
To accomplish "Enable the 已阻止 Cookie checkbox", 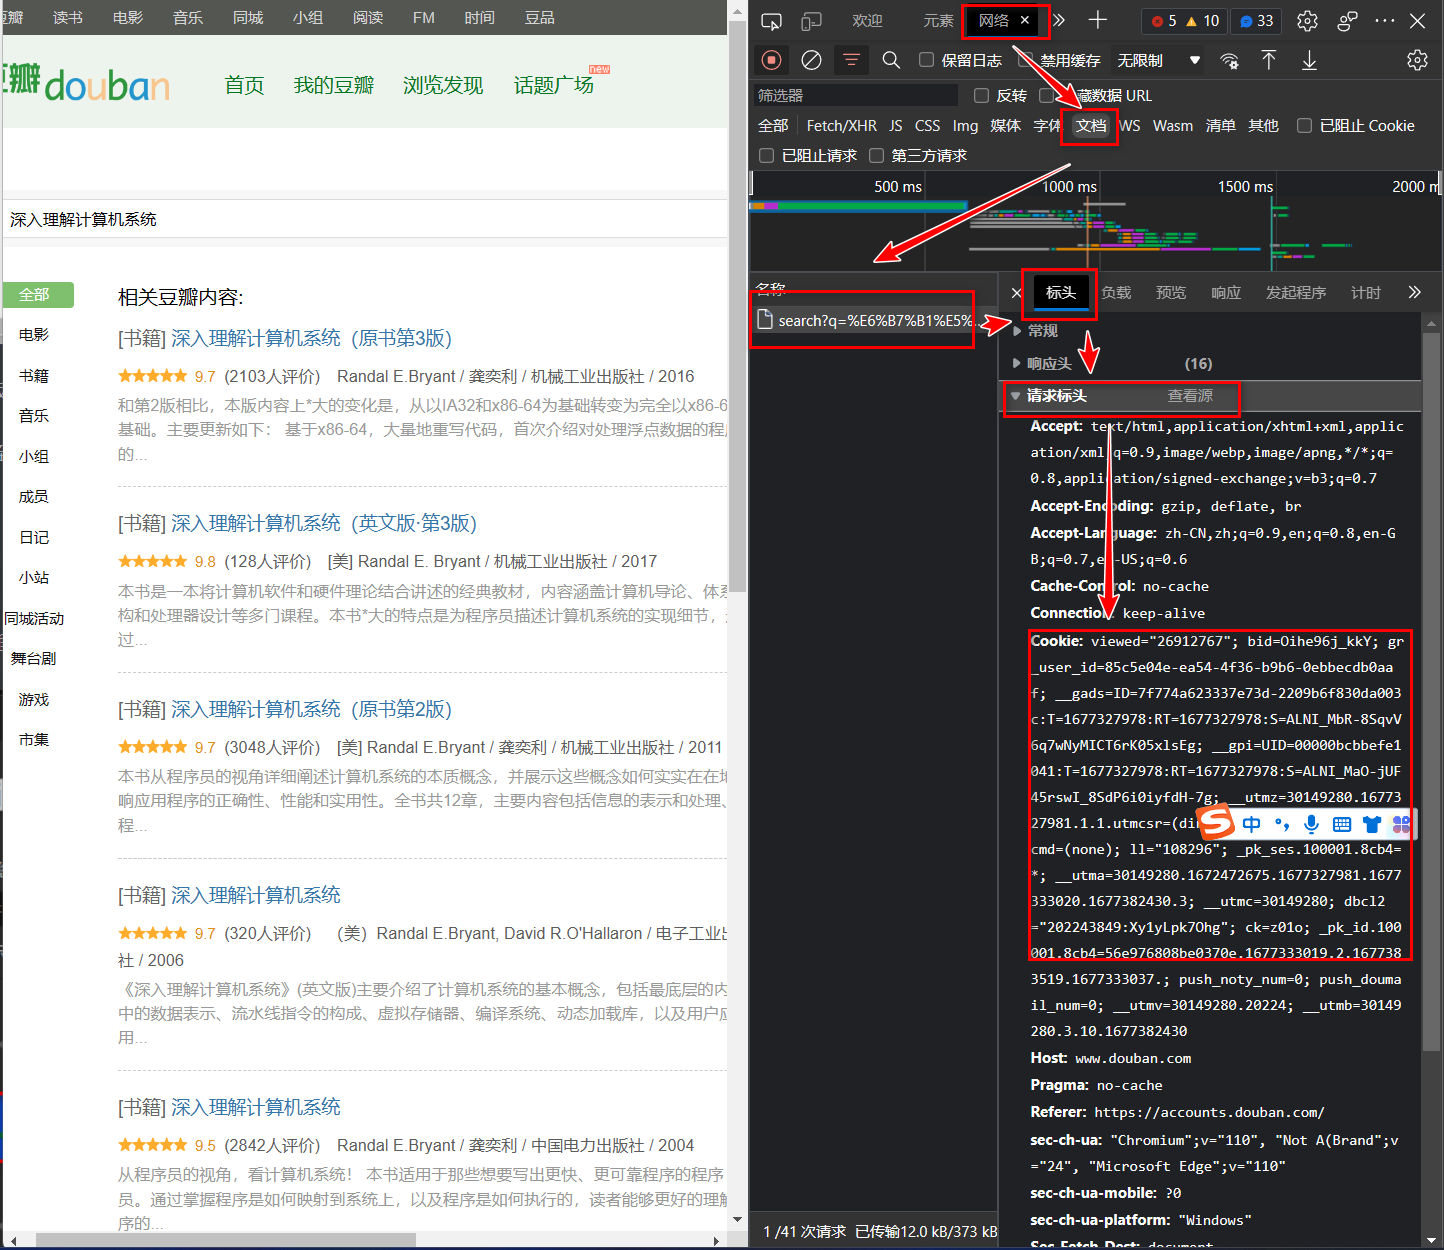I will (x=1304, y=125).
